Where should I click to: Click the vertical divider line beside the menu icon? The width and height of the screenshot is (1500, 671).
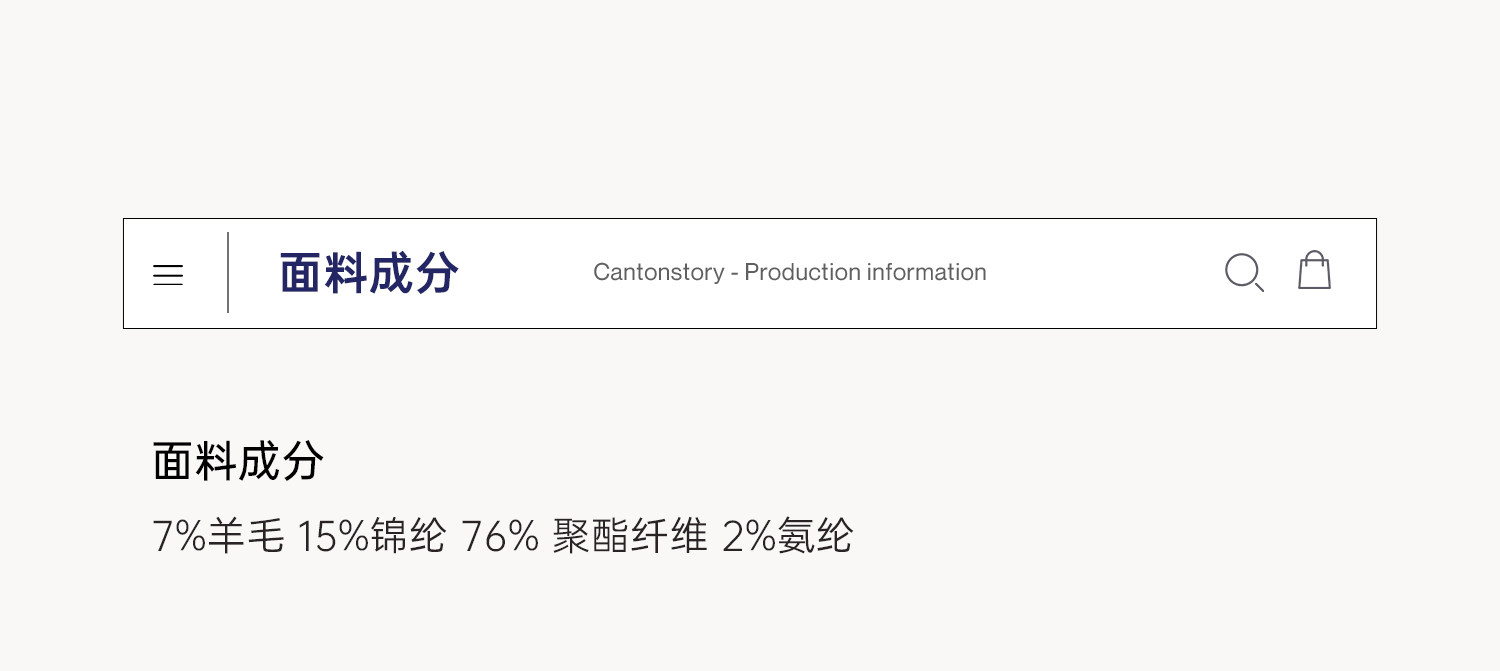228,272
